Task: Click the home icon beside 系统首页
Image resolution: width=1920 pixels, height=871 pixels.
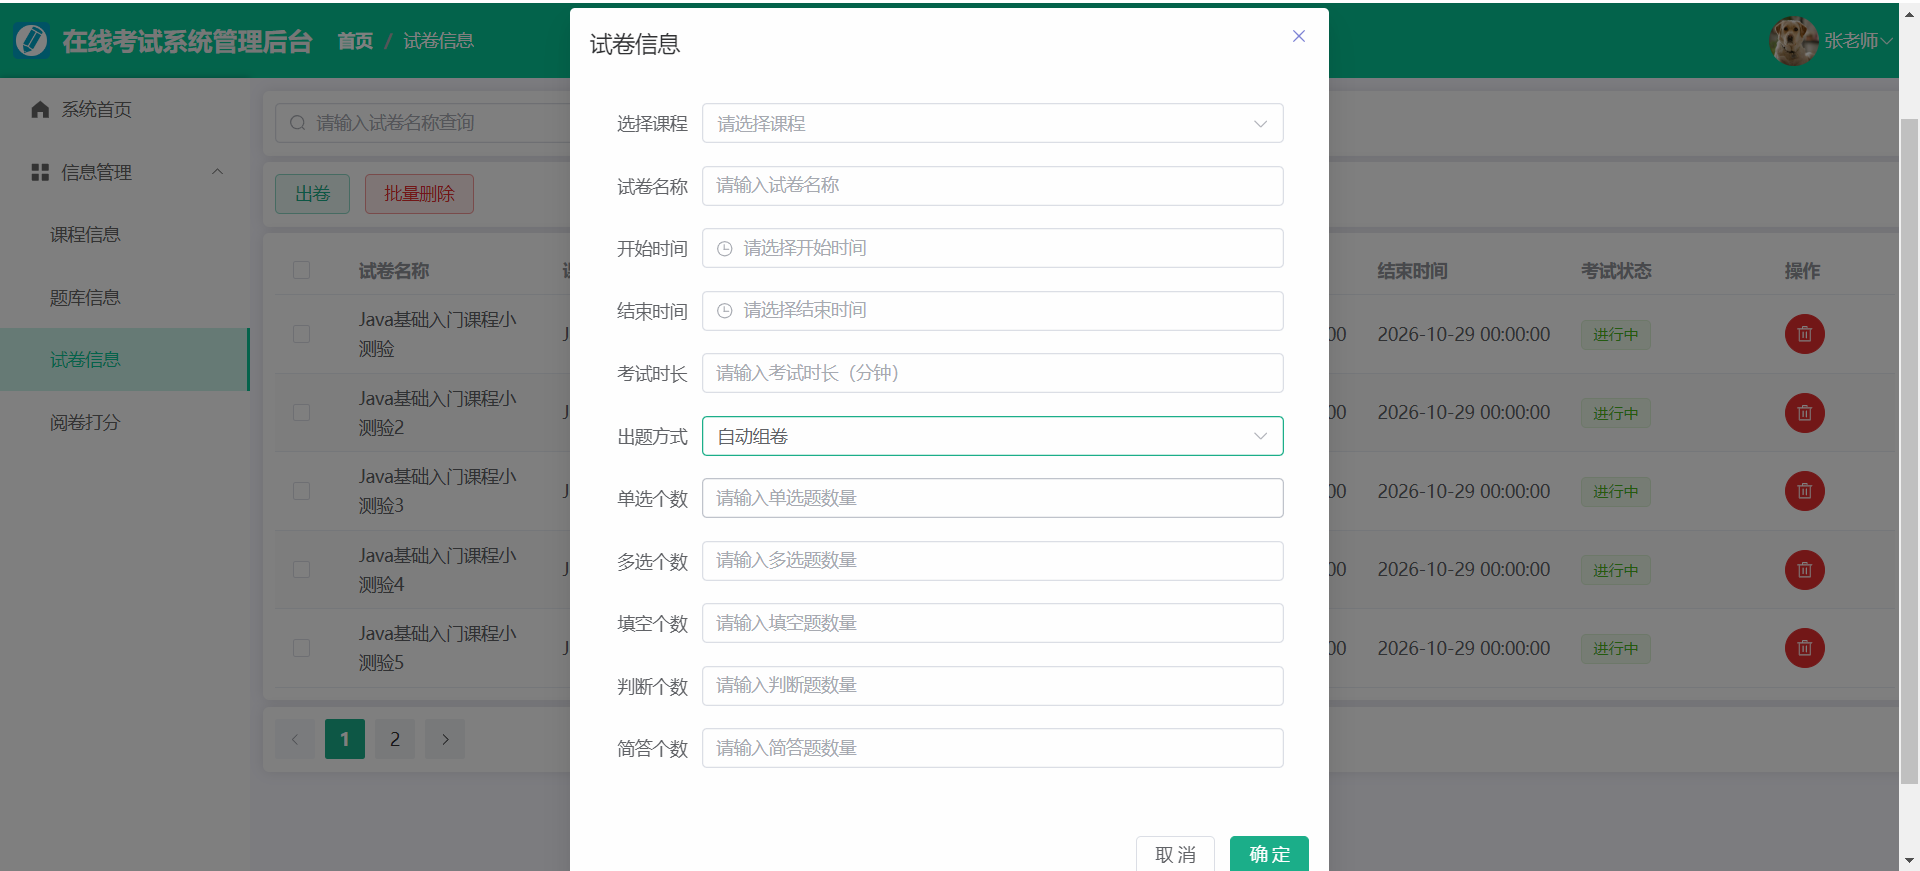Action: 40,110
